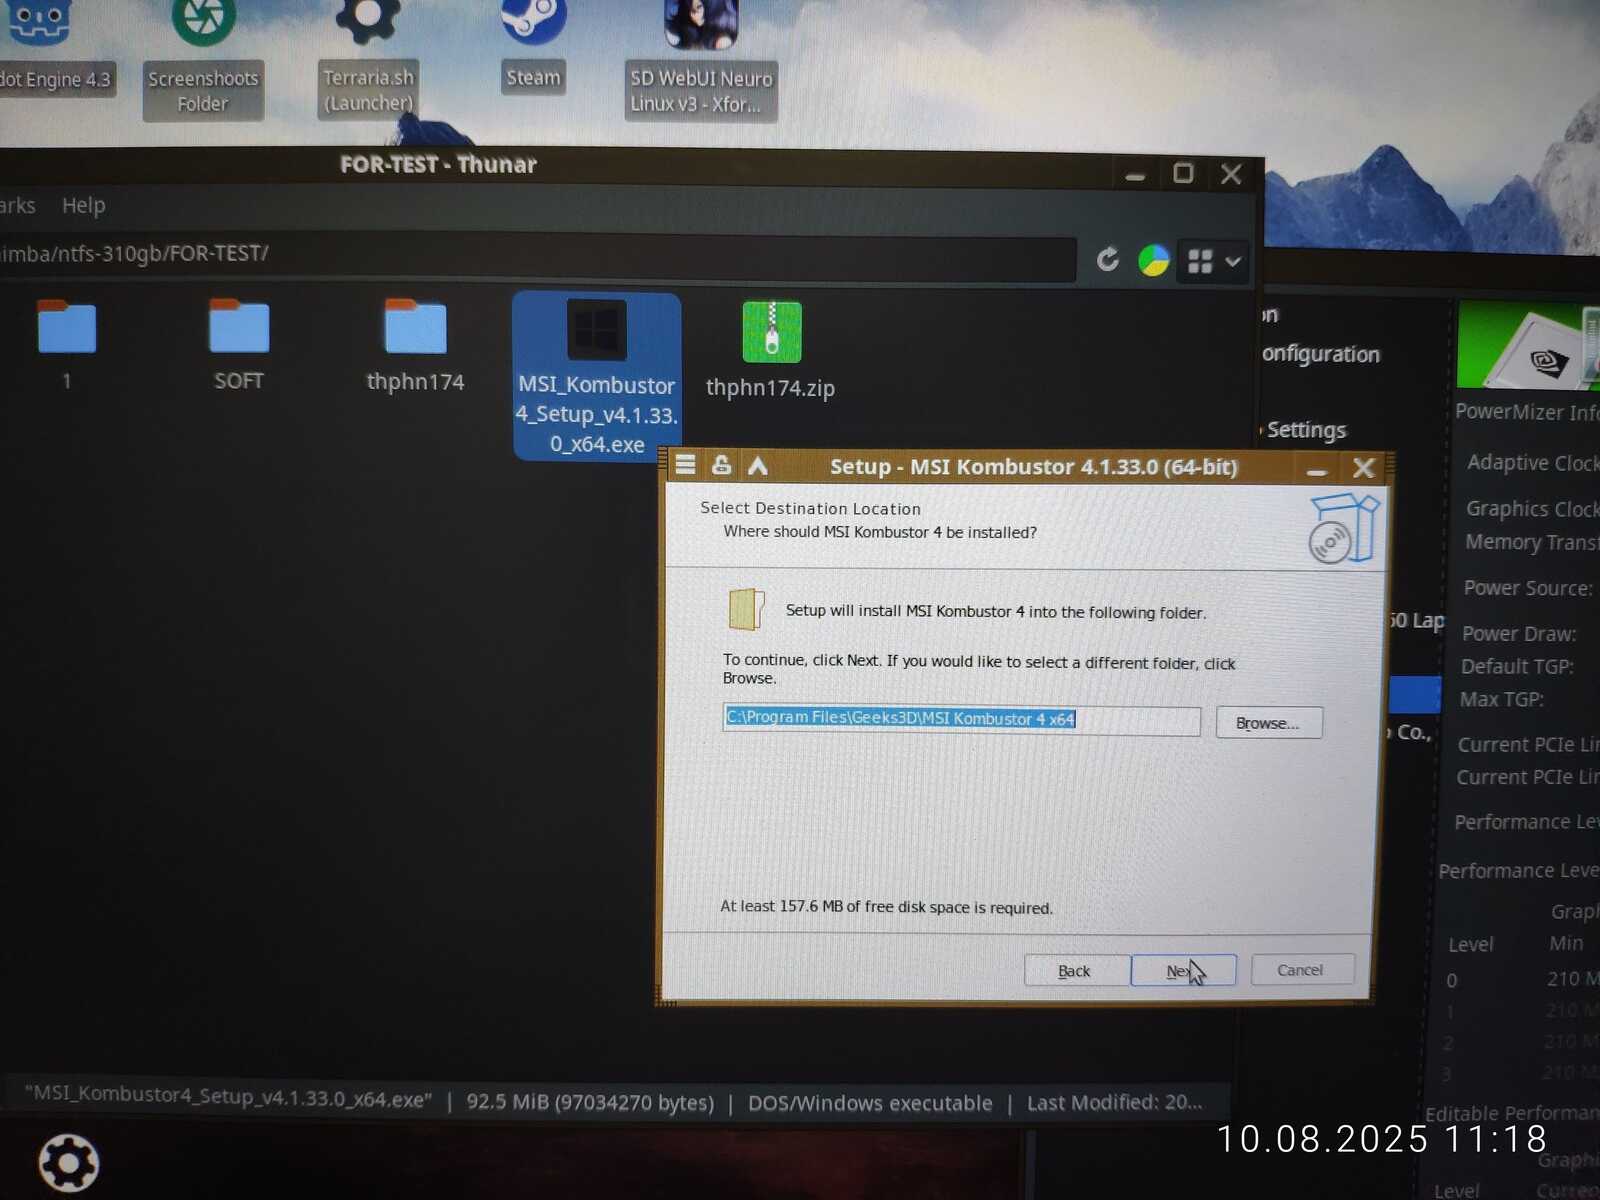Click the 'DOS/Windows executable' status bar text

pos(870,1103)
